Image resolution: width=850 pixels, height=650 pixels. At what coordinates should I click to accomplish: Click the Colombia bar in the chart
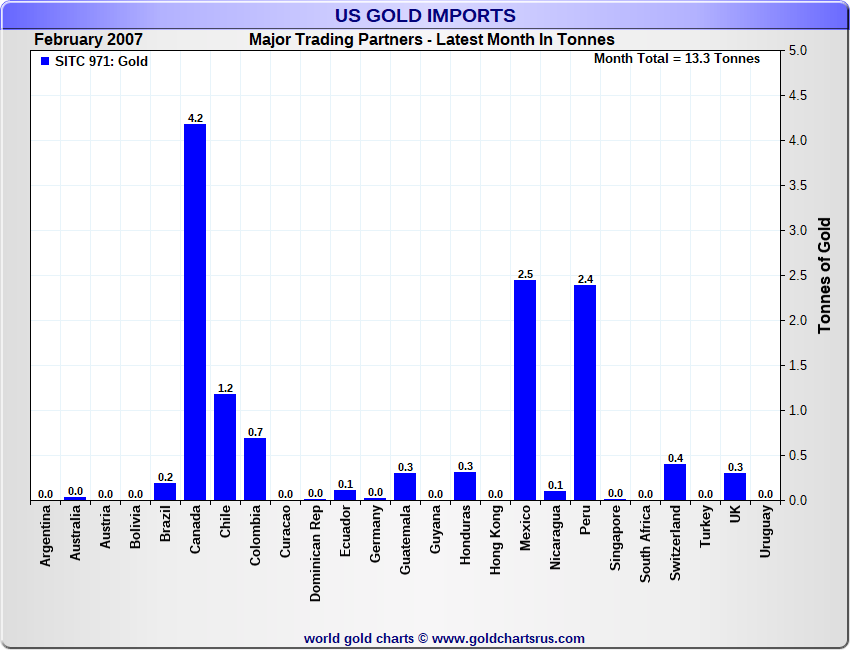pos(255,469)
